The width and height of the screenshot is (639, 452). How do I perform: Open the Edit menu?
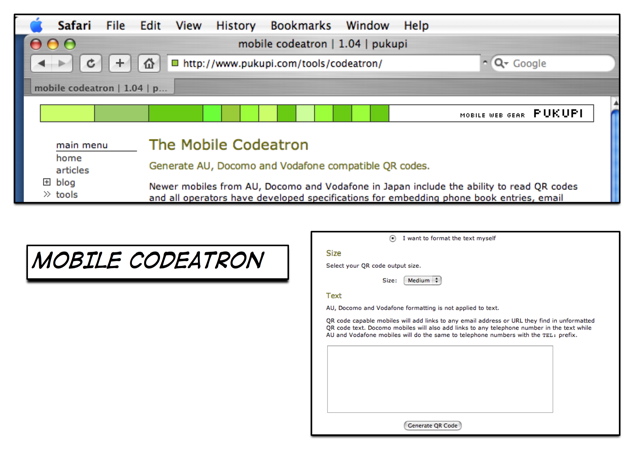(150, 26)
